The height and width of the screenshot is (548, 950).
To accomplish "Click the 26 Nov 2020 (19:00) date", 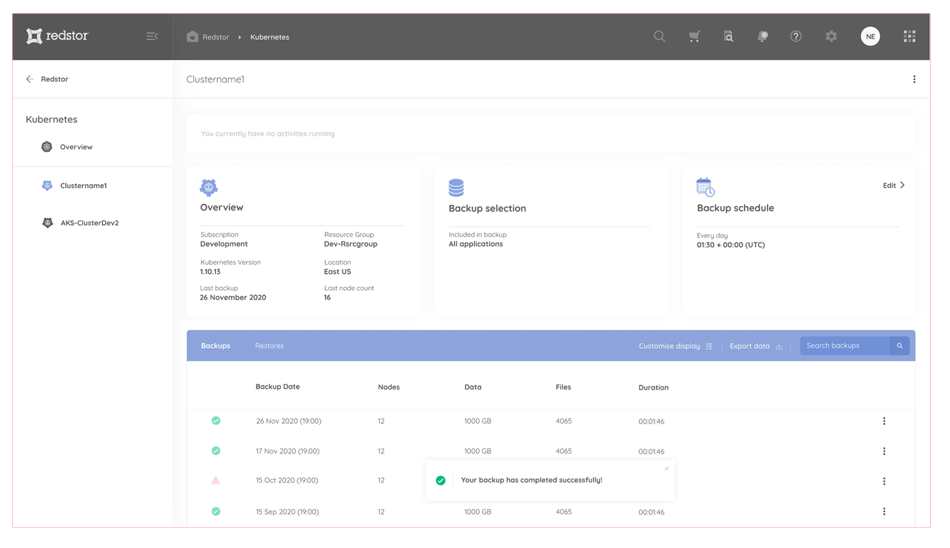I will tap(288, 421).
